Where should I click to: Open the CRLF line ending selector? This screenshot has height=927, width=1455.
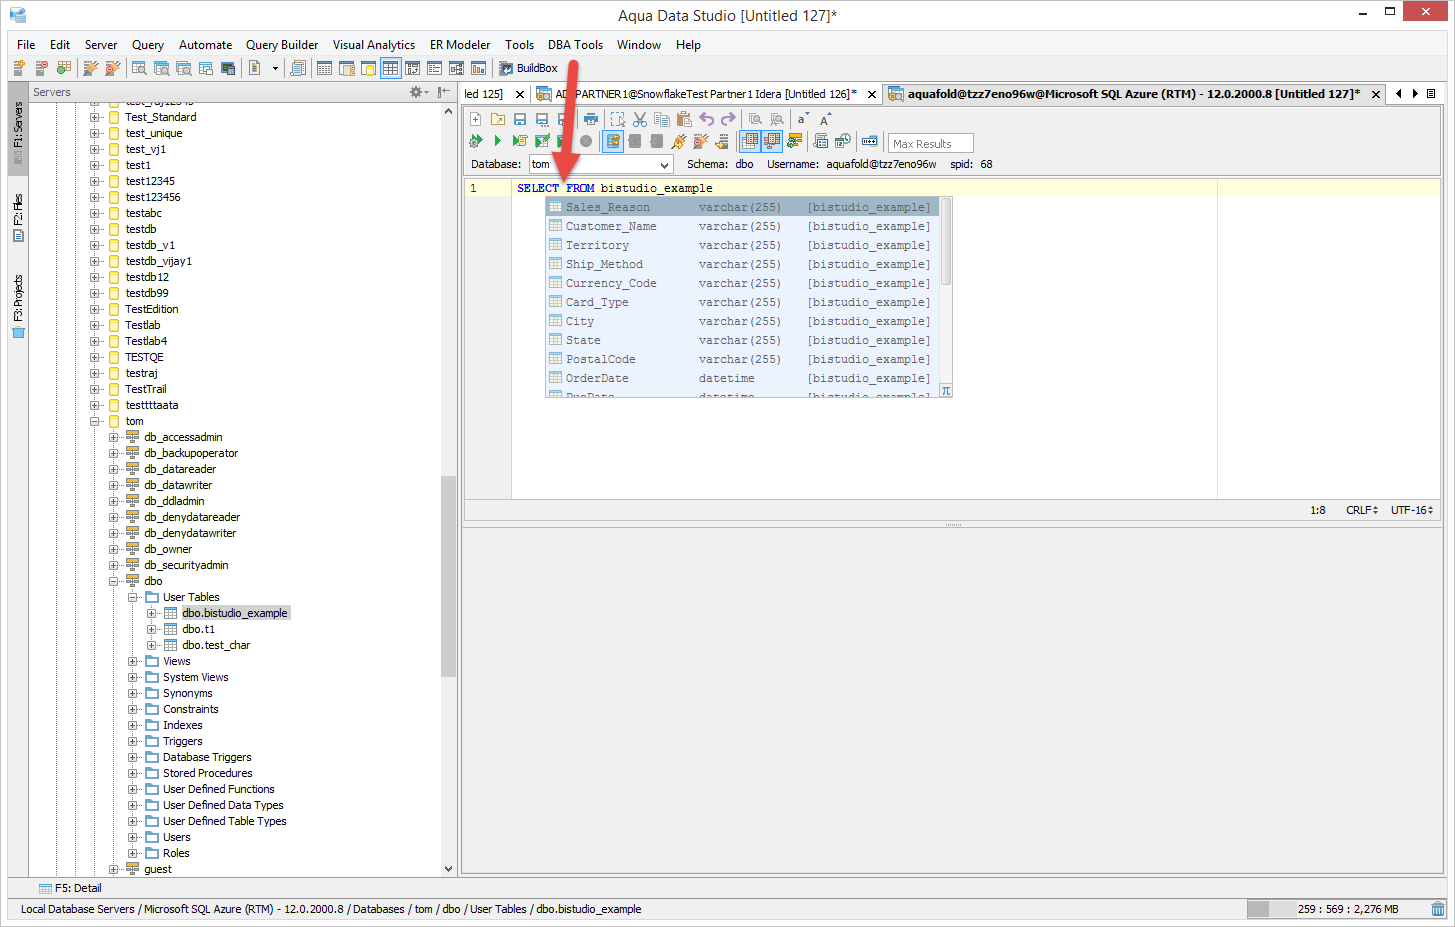[1362, 510]
